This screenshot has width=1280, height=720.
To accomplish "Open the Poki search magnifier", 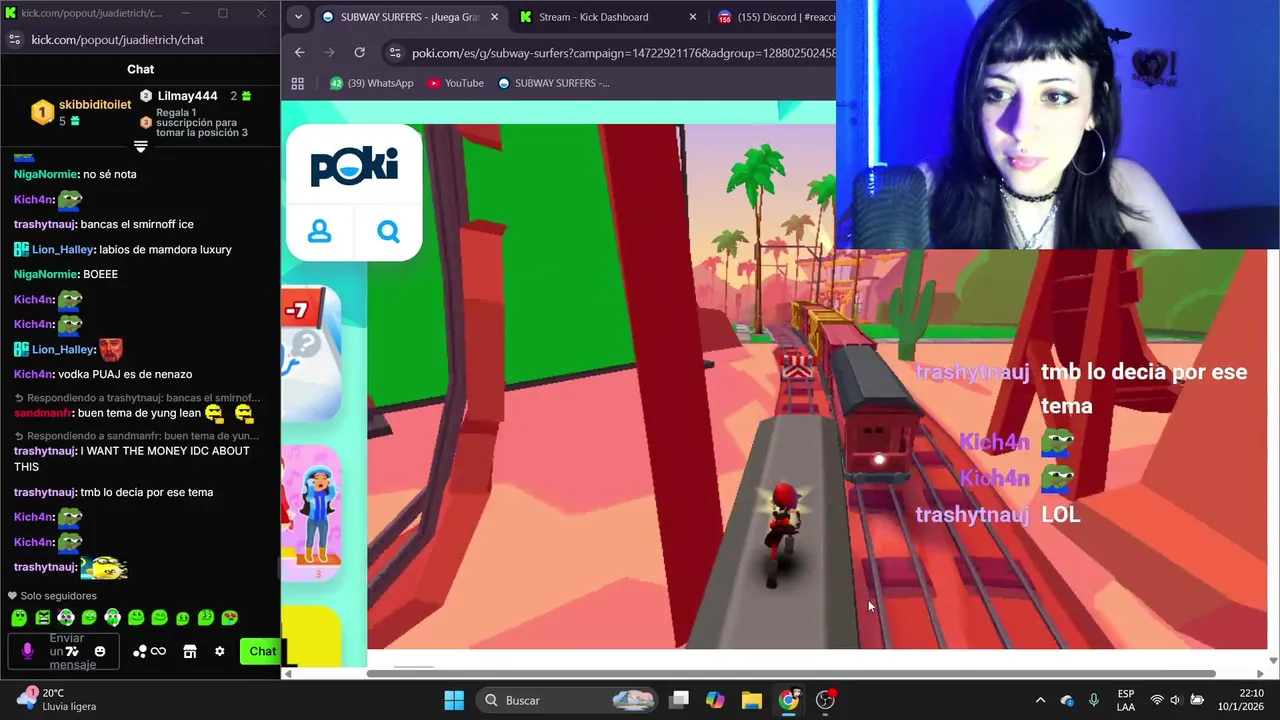I will tap(388, 232).
